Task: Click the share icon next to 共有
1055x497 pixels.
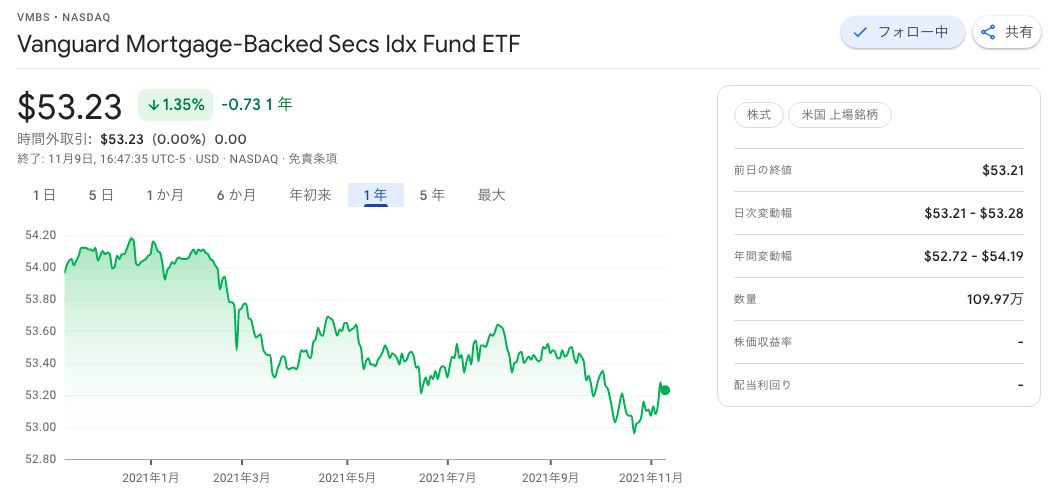Action: point(988,32)
